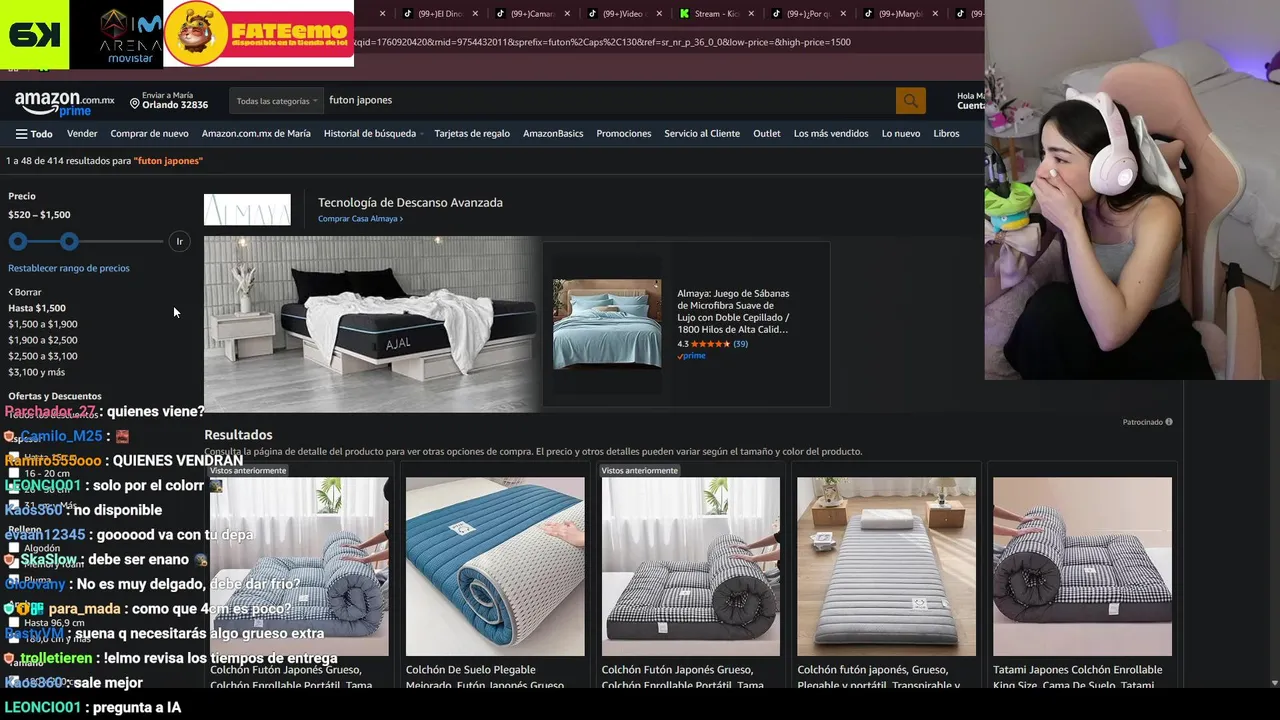Check the Algodón filling checkbox

pyautogui.click(x=14, y=548)
